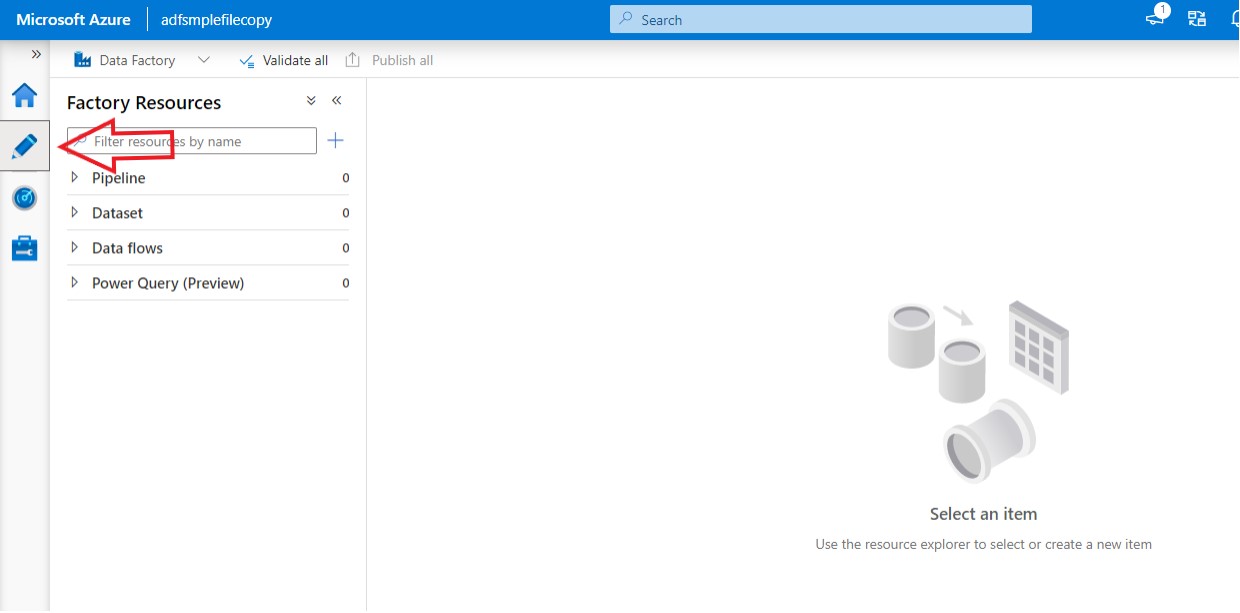1240x613 pixels.
Task: Click the Power Query count 0
Action: [346, 283]
